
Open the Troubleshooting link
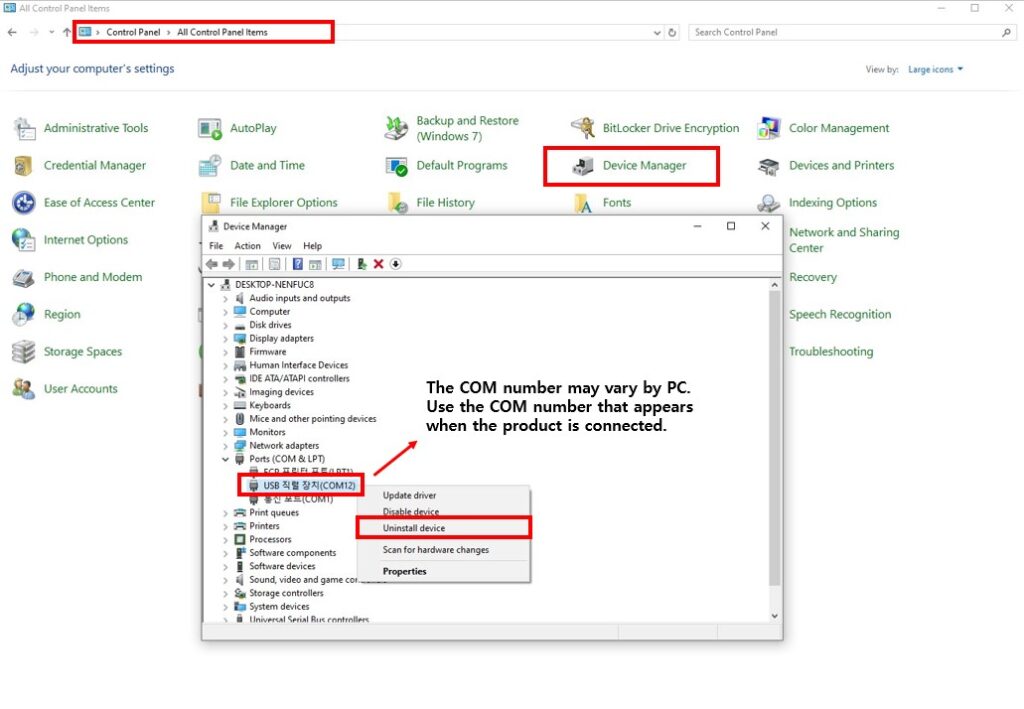[x=830, y=352]
